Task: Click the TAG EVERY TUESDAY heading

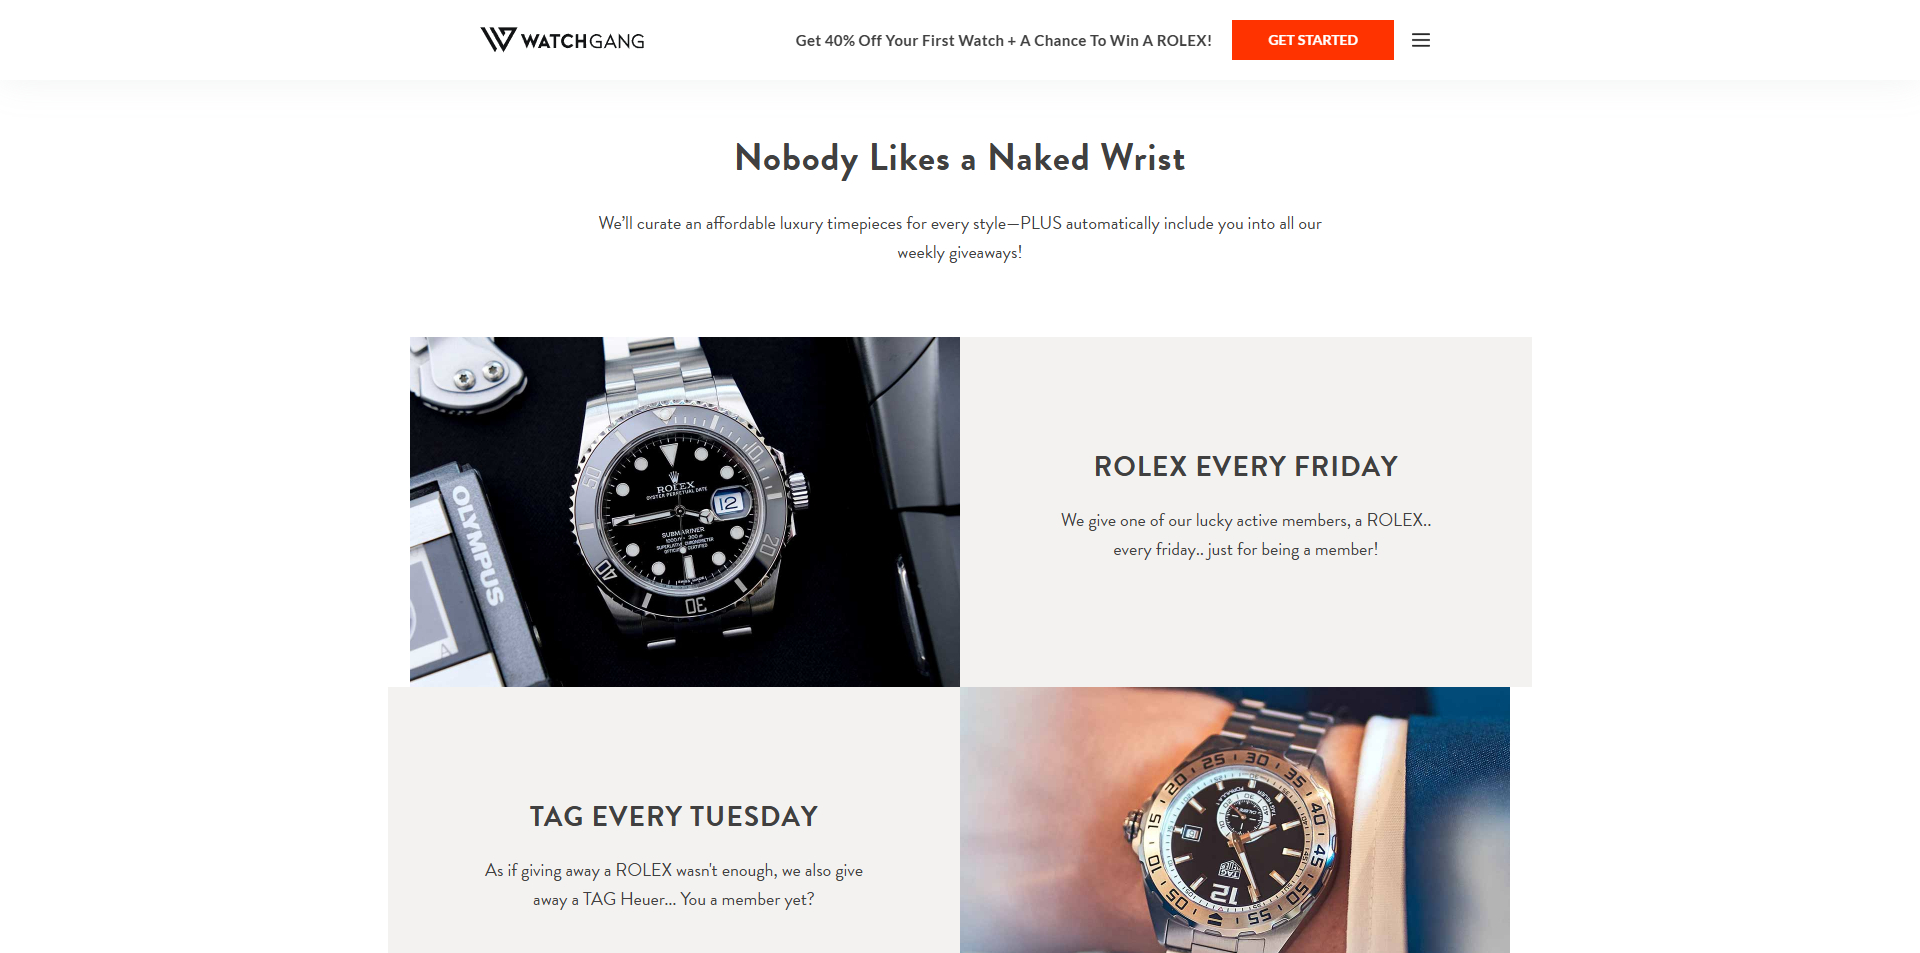Action: (674, 816)
